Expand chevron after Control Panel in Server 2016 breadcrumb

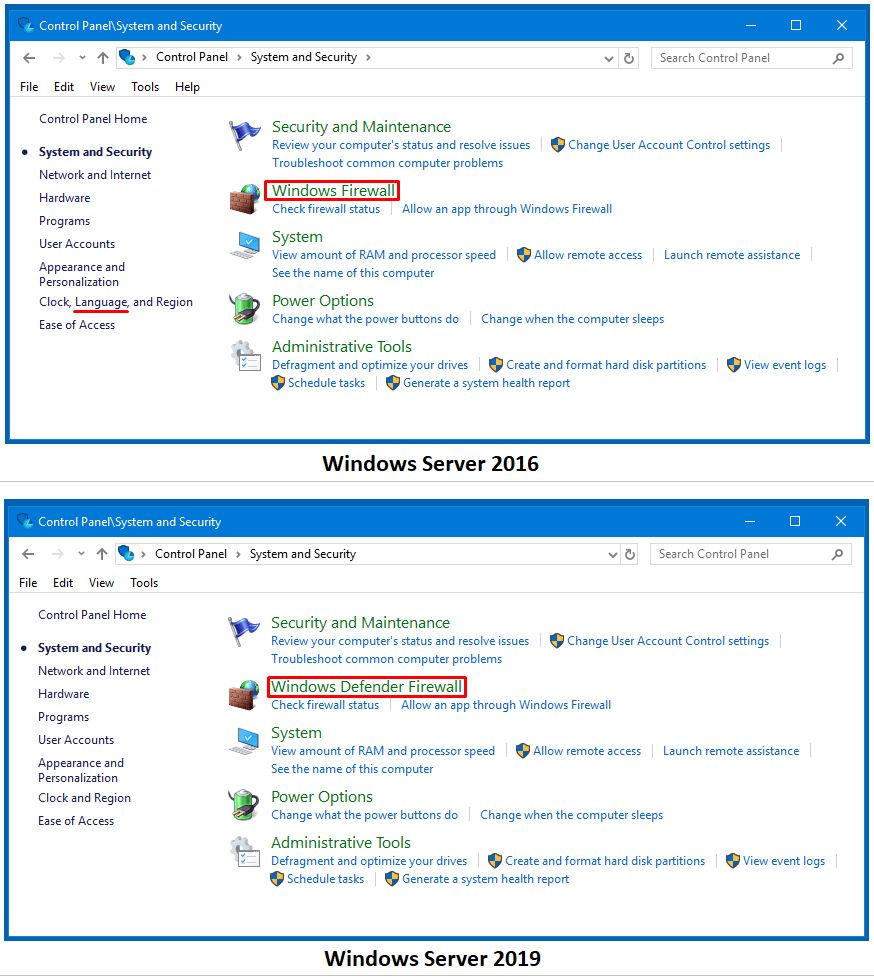tap(239, 57)
